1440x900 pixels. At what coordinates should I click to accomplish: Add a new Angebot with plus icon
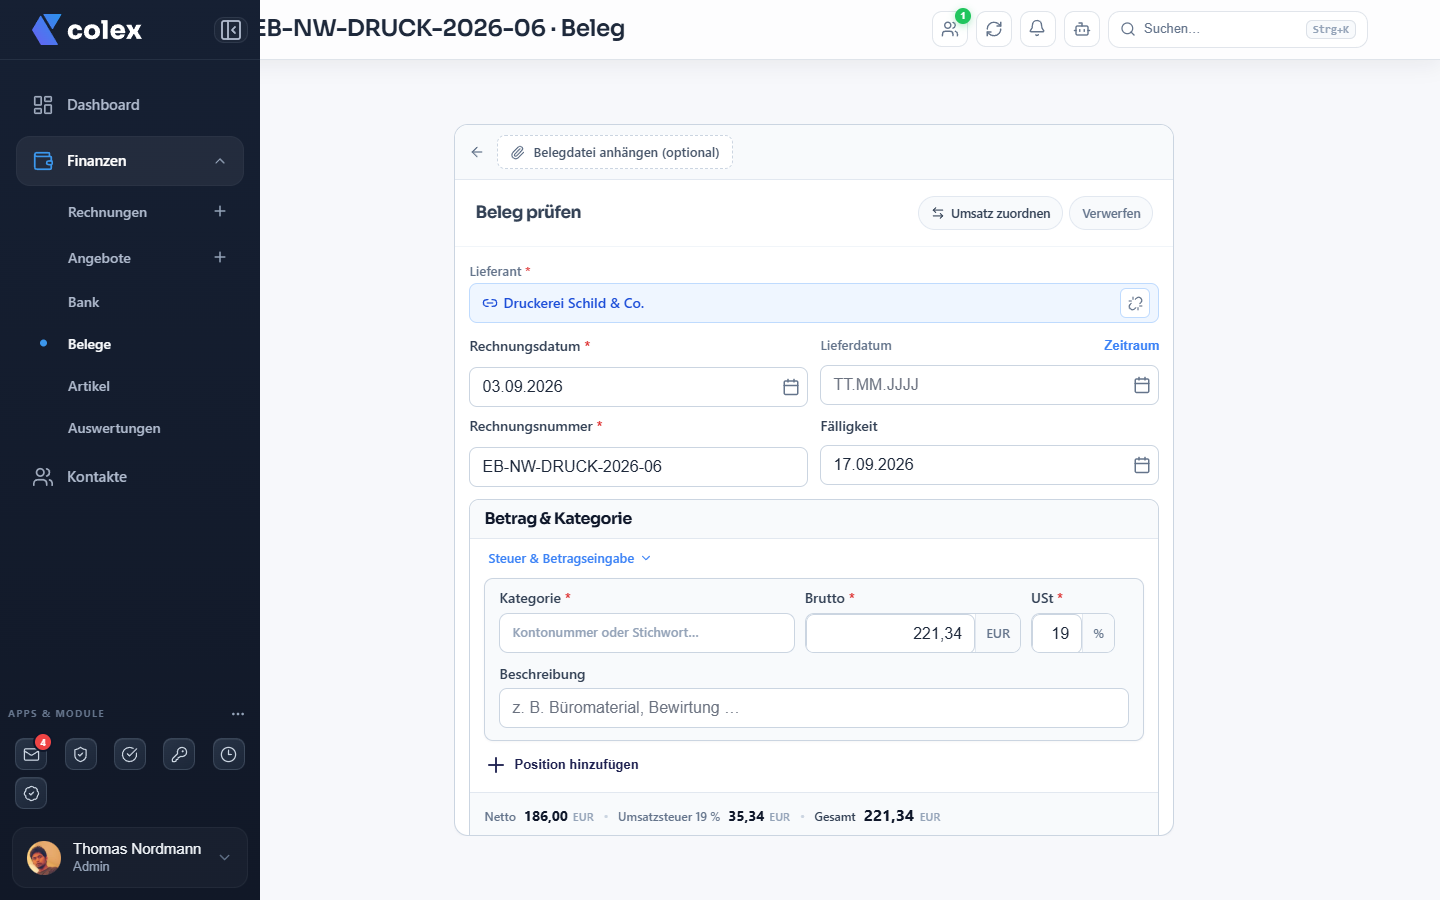[220, 257]
